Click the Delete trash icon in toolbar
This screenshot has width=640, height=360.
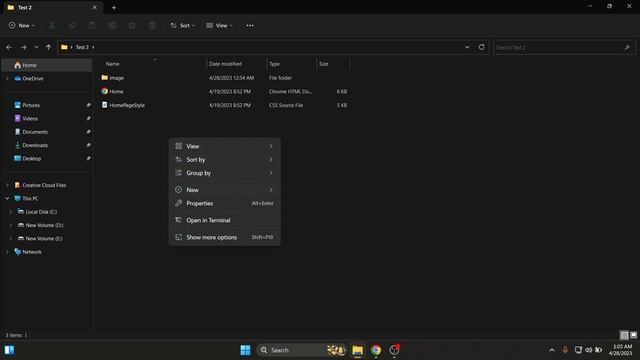(152, 25)
